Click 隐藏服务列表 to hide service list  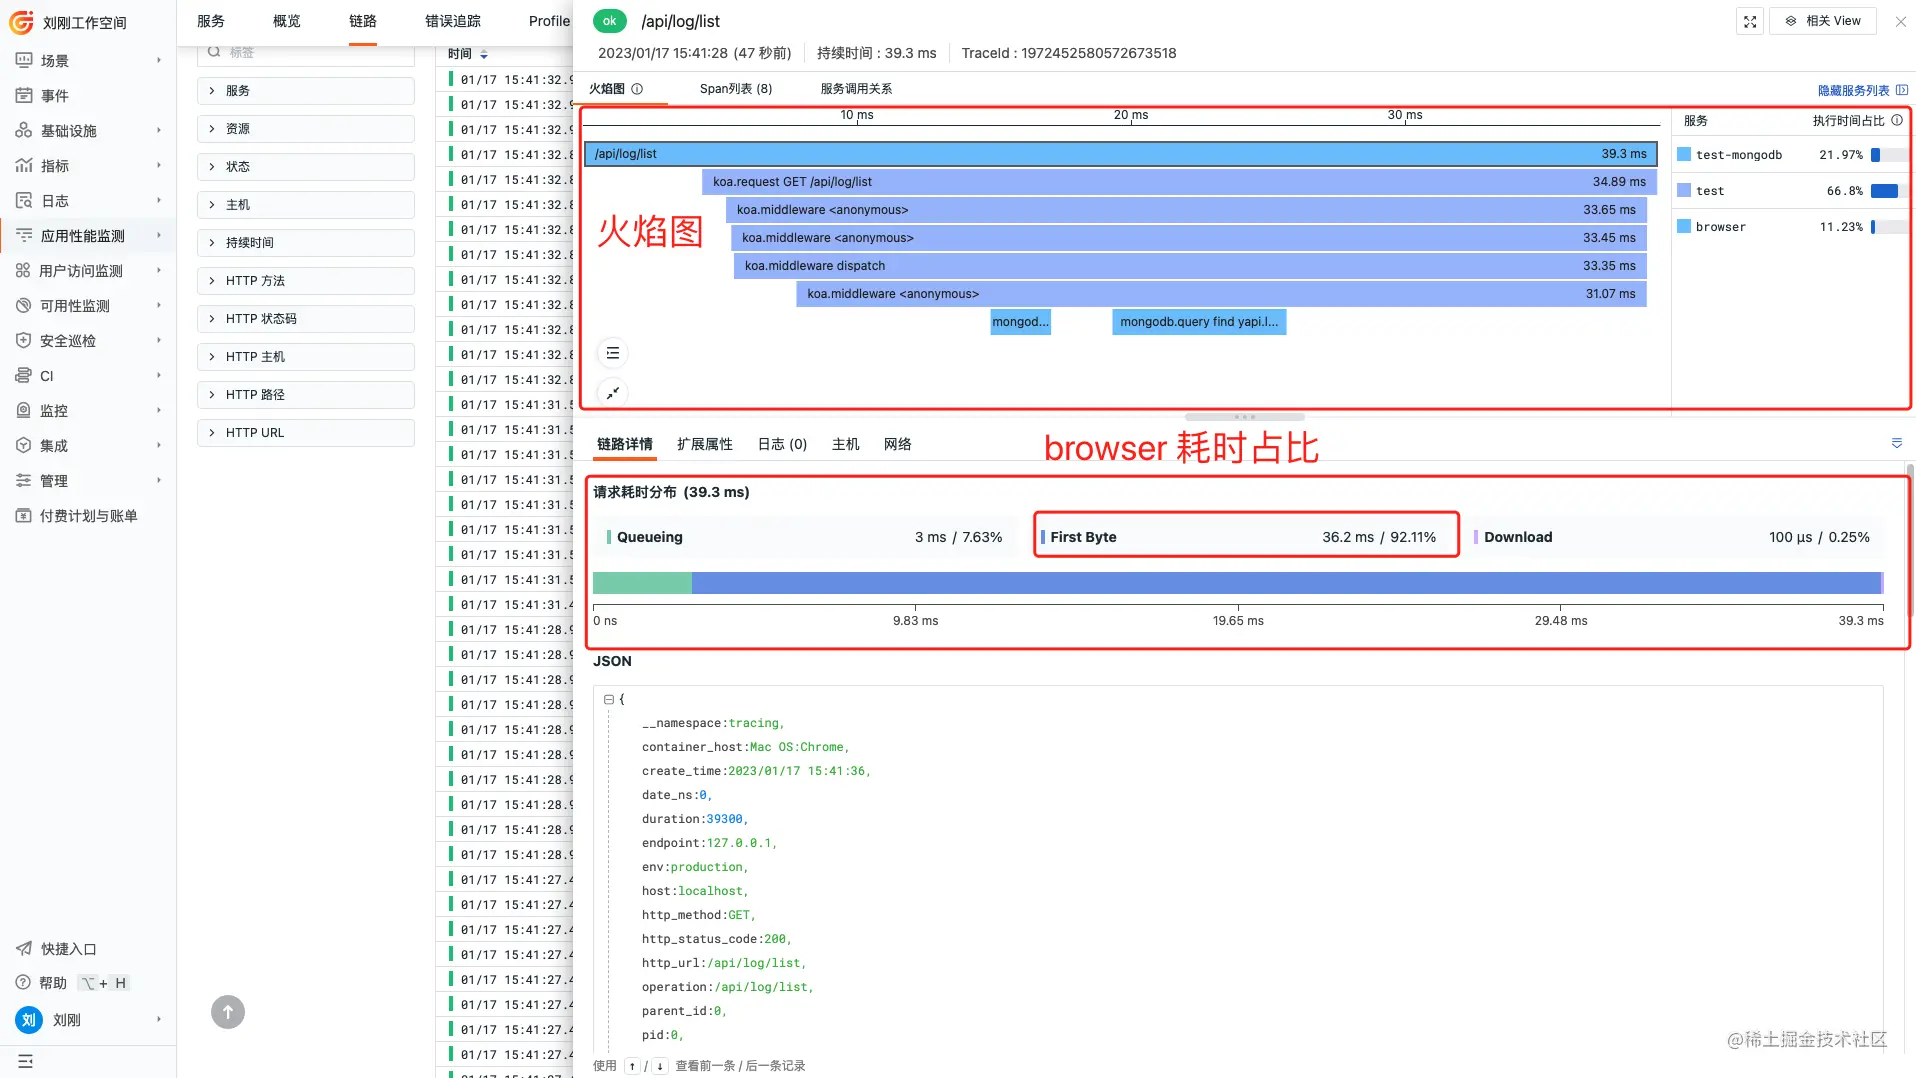click(1862, 90)
